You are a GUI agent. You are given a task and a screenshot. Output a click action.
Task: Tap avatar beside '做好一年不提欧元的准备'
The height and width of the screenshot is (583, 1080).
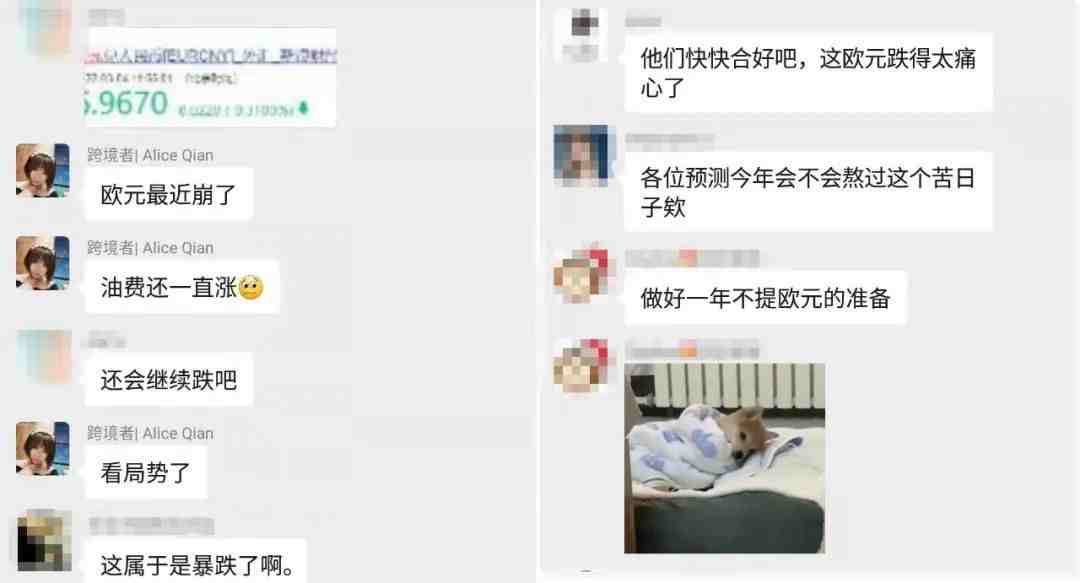581,274
